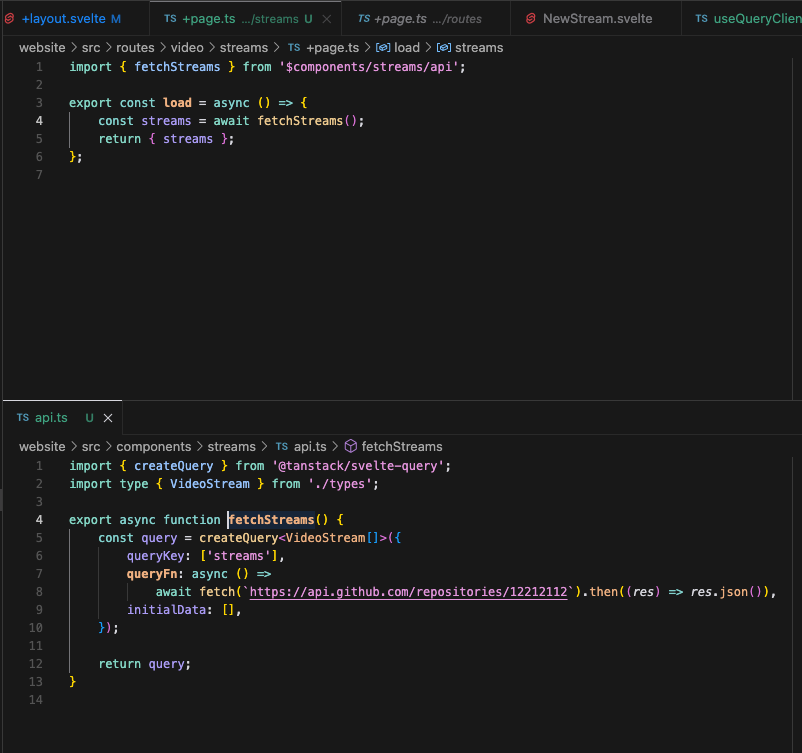Click load symbol icon in upper breadcrumb
The width and height of the screenshot is (802, 753).
pyautogui.click(x=383, y=47)
